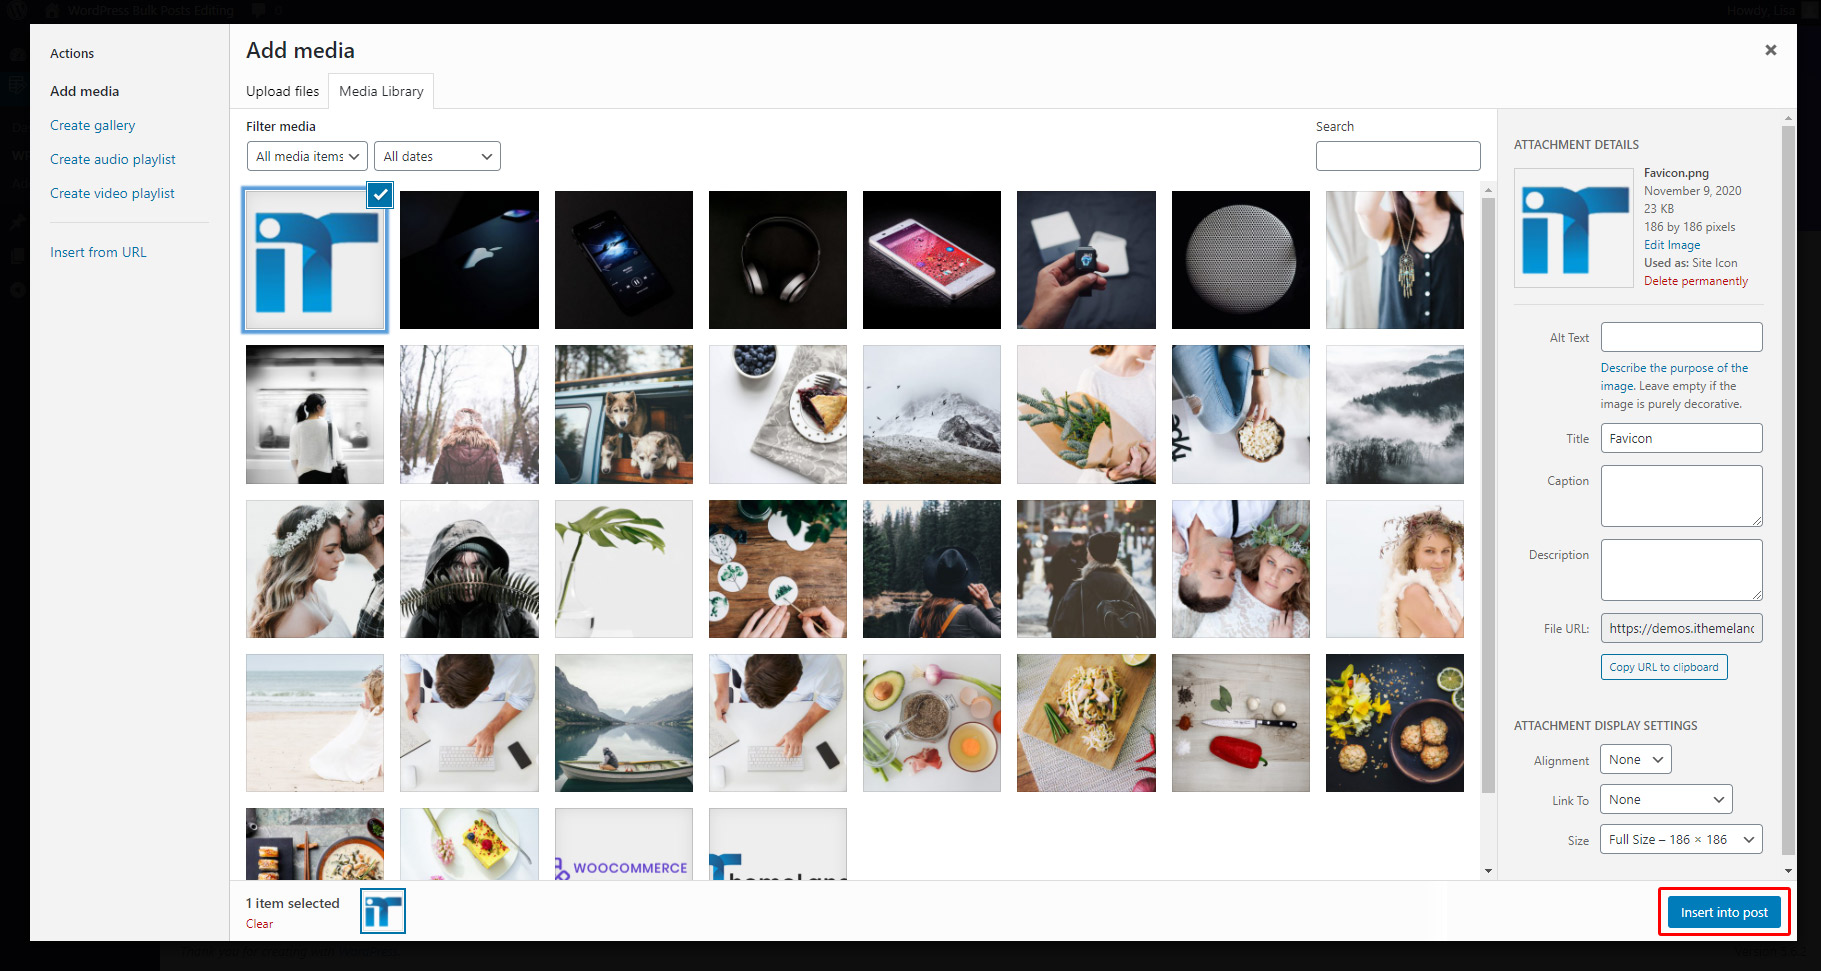Open the Link To dropdown
The width and height of the screenshot is (1821, 971).
pyautogui.click(x=1665, y=800)
